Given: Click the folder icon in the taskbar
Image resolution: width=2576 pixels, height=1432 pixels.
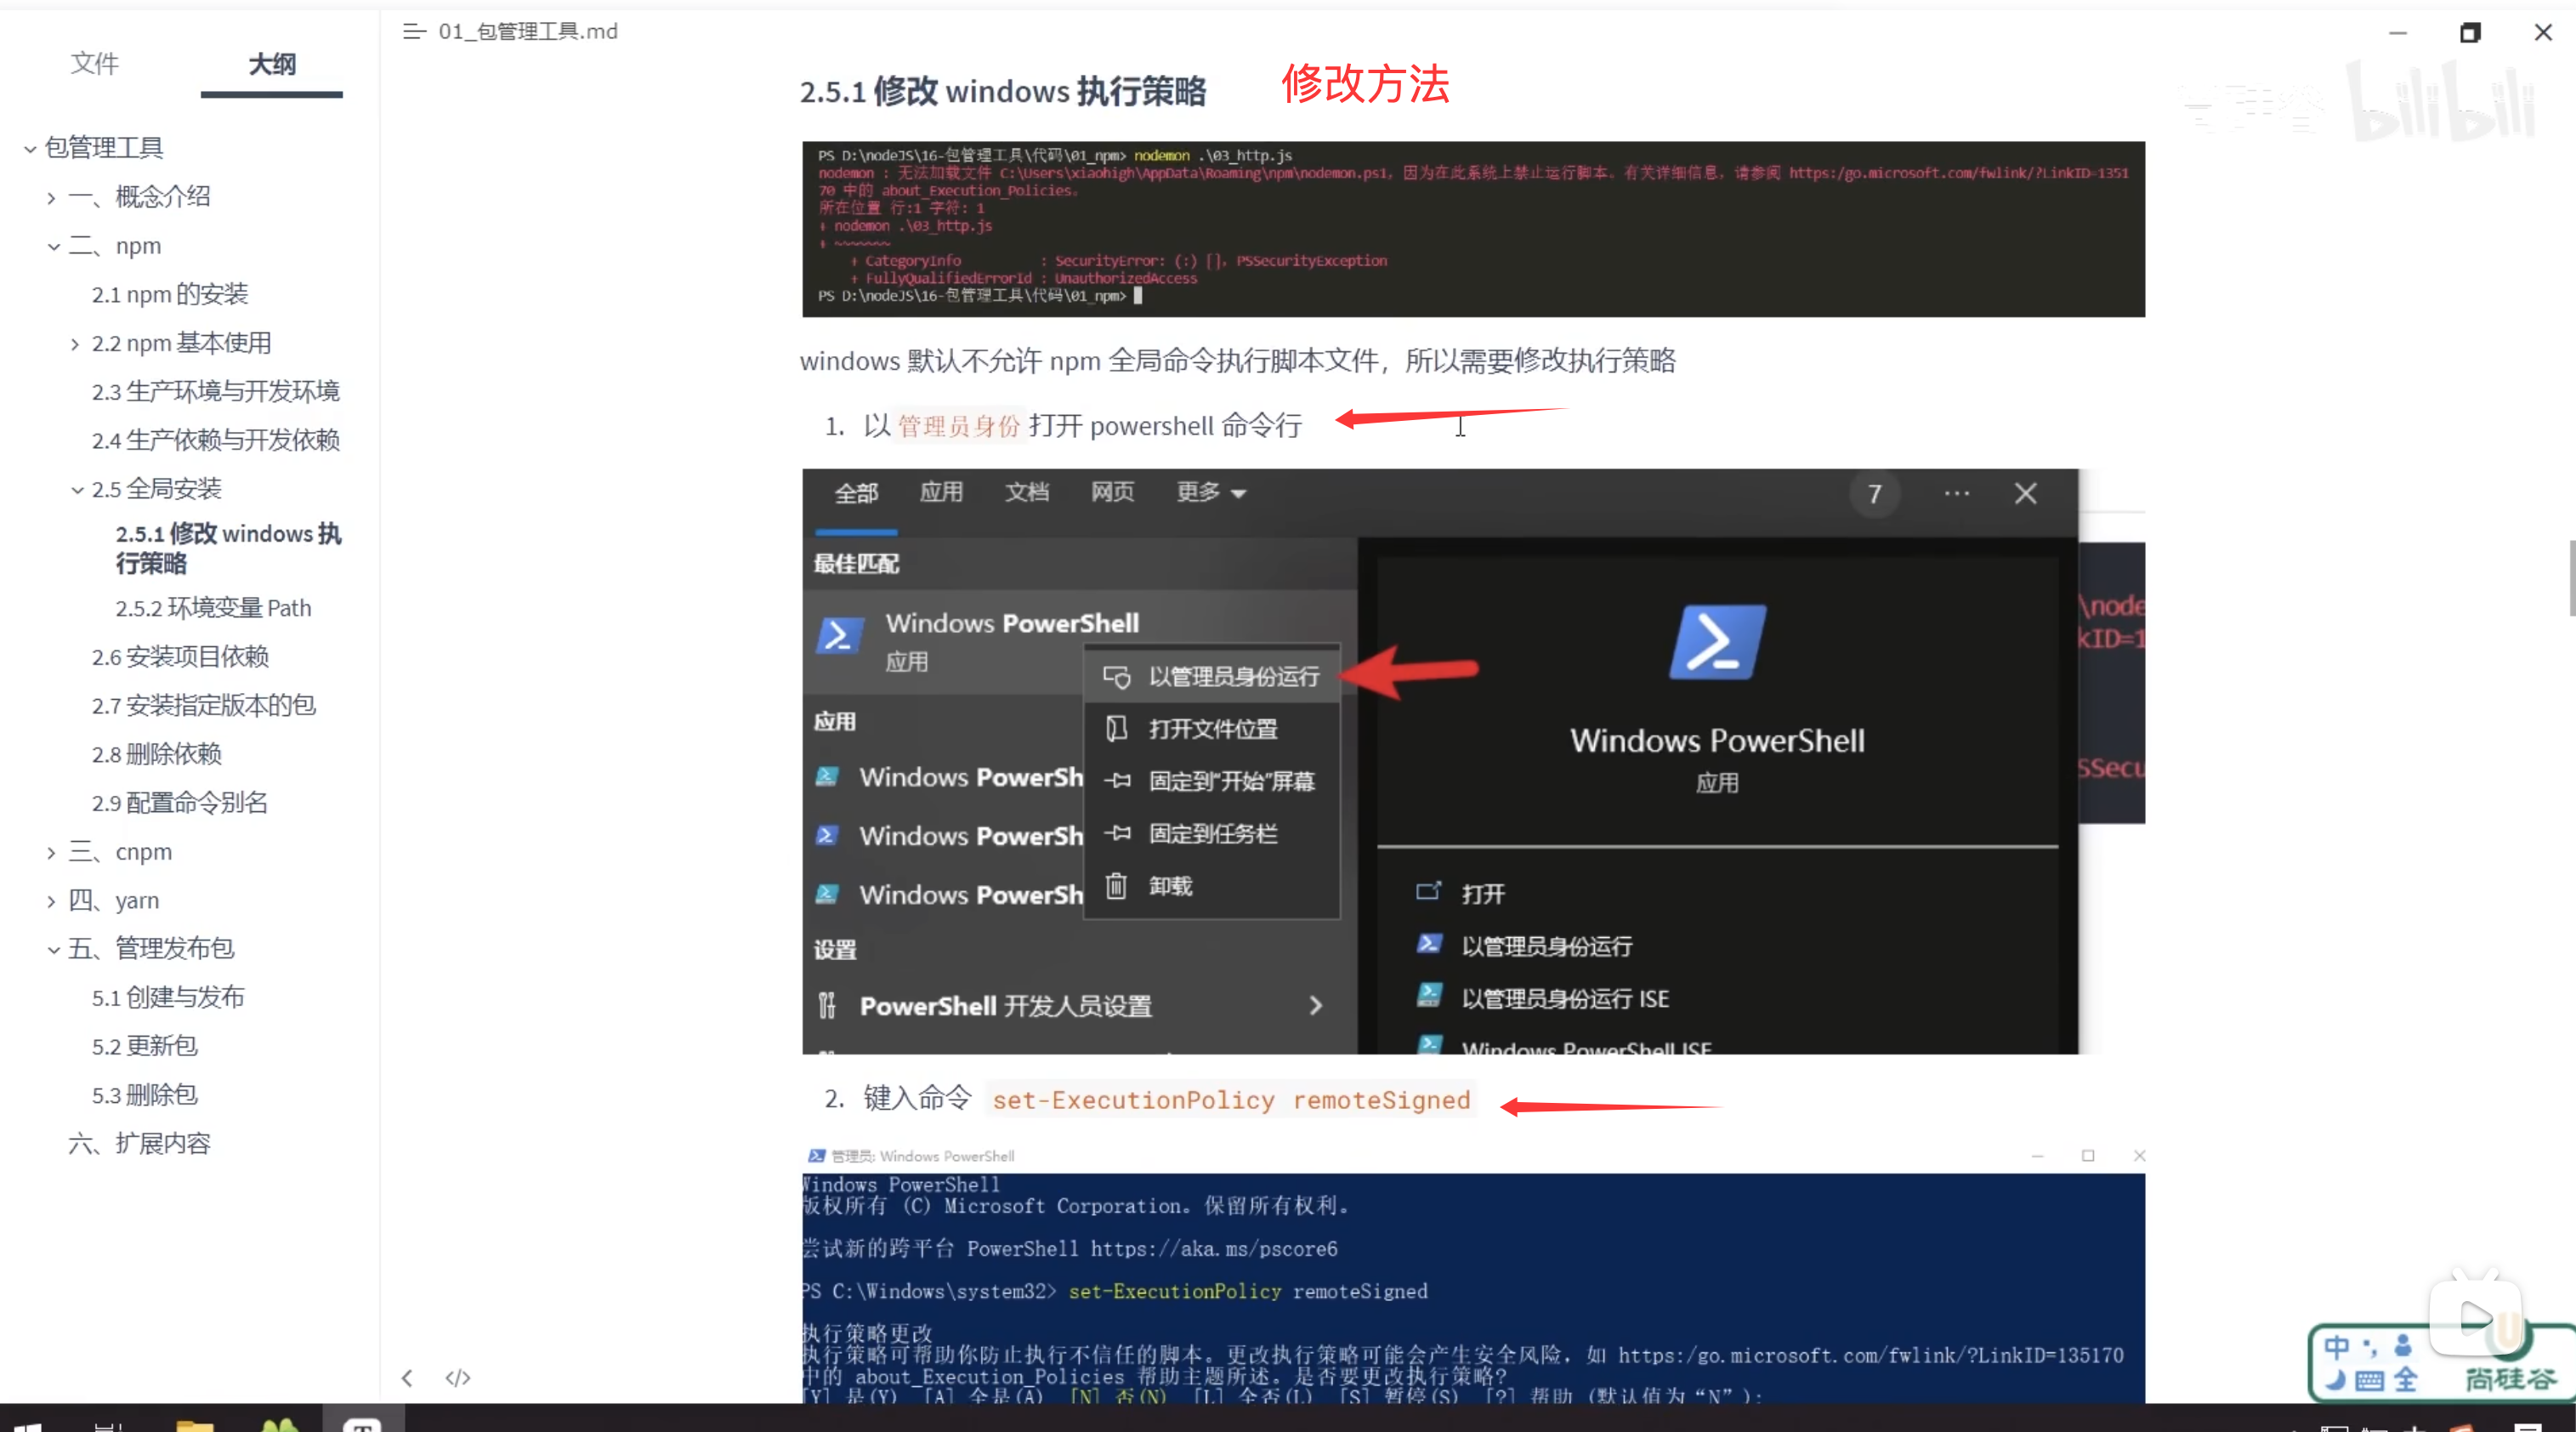Looking at the screenshot, I should 194,1424.
